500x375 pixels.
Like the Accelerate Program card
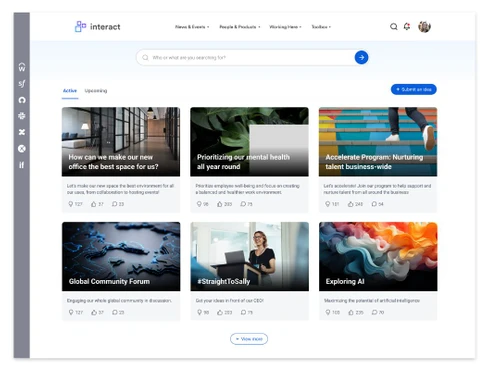(x=351, y=204)
